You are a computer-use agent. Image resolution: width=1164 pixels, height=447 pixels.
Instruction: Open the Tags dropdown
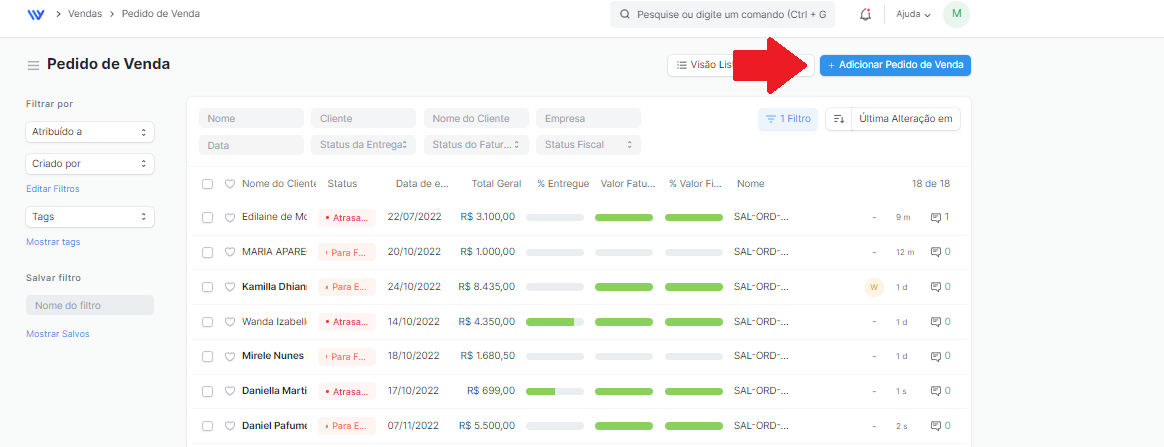point(90,217)
